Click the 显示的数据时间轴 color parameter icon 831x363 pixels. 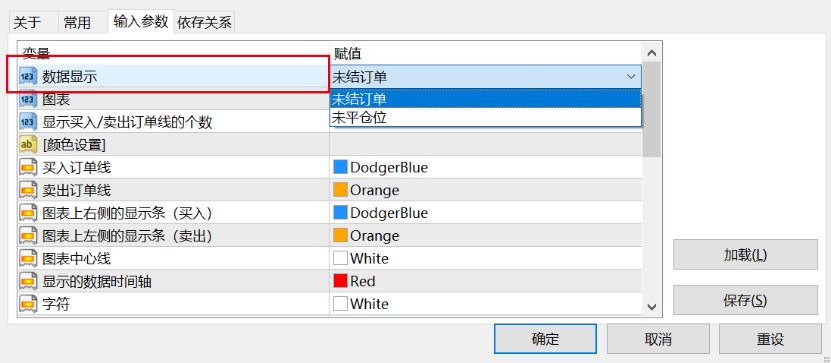[28, 281]
